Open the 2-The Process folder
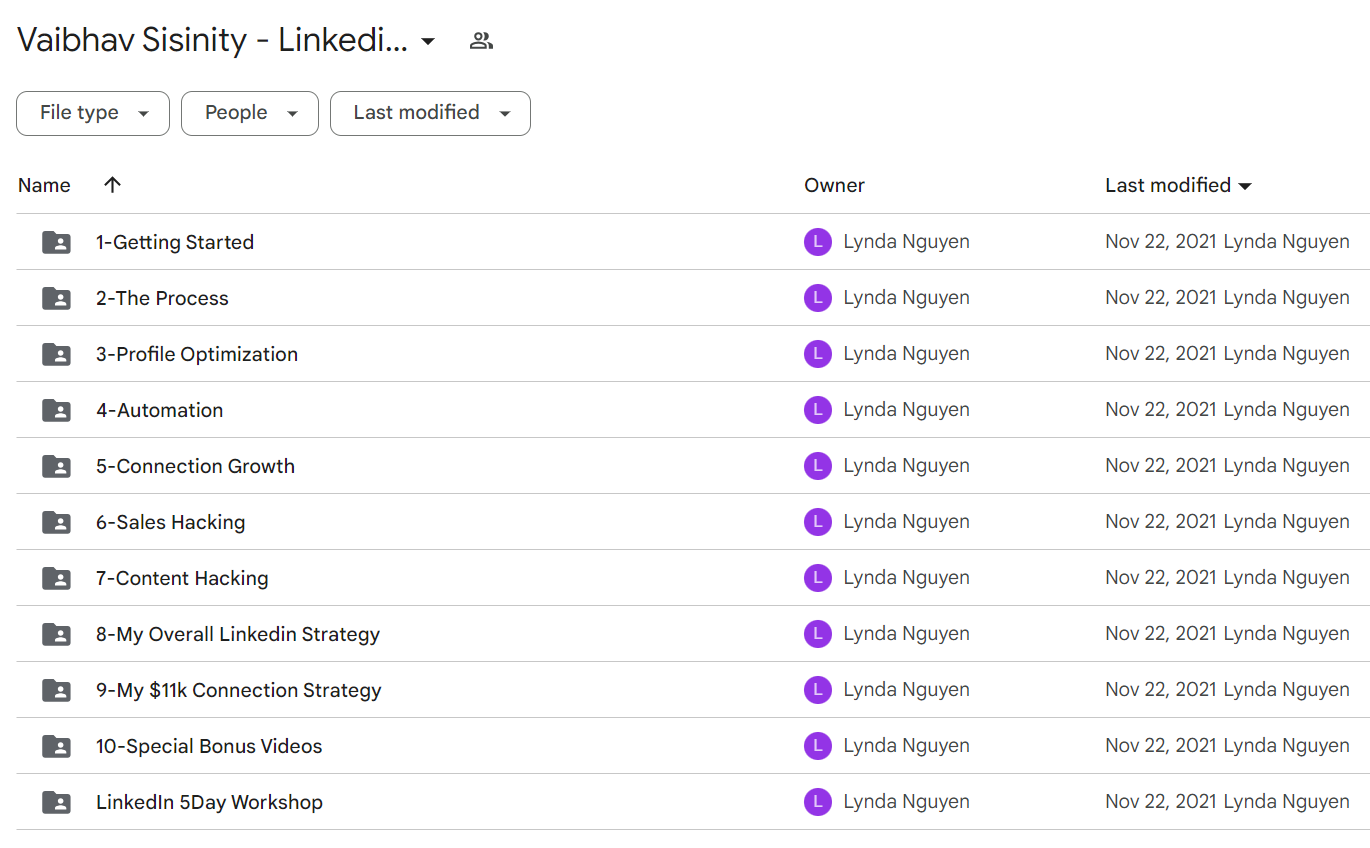Screen dimensions: 1370x848 click(x=162, y=298)
